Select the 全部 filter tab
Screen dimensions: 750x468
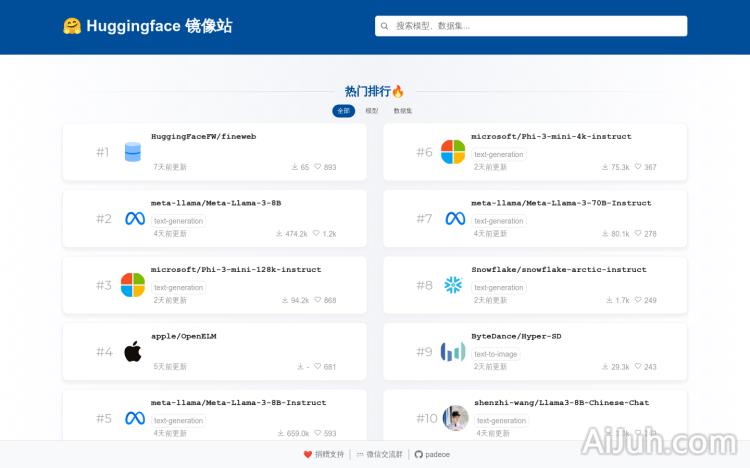point(343,111)
